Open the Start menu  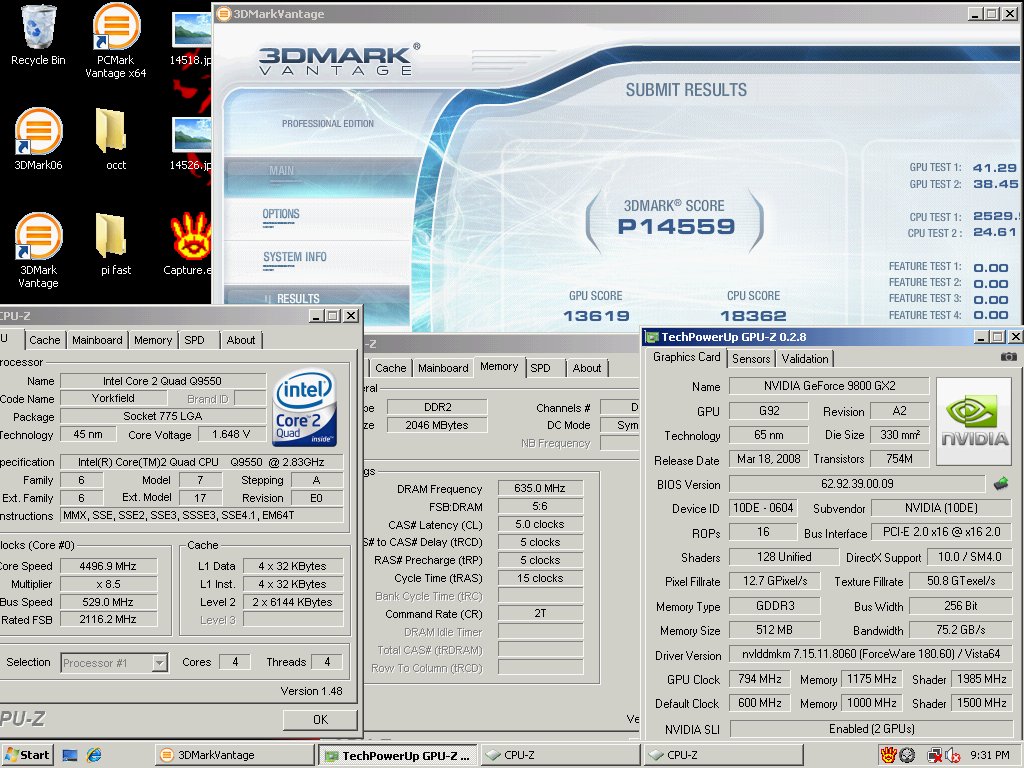27,755
